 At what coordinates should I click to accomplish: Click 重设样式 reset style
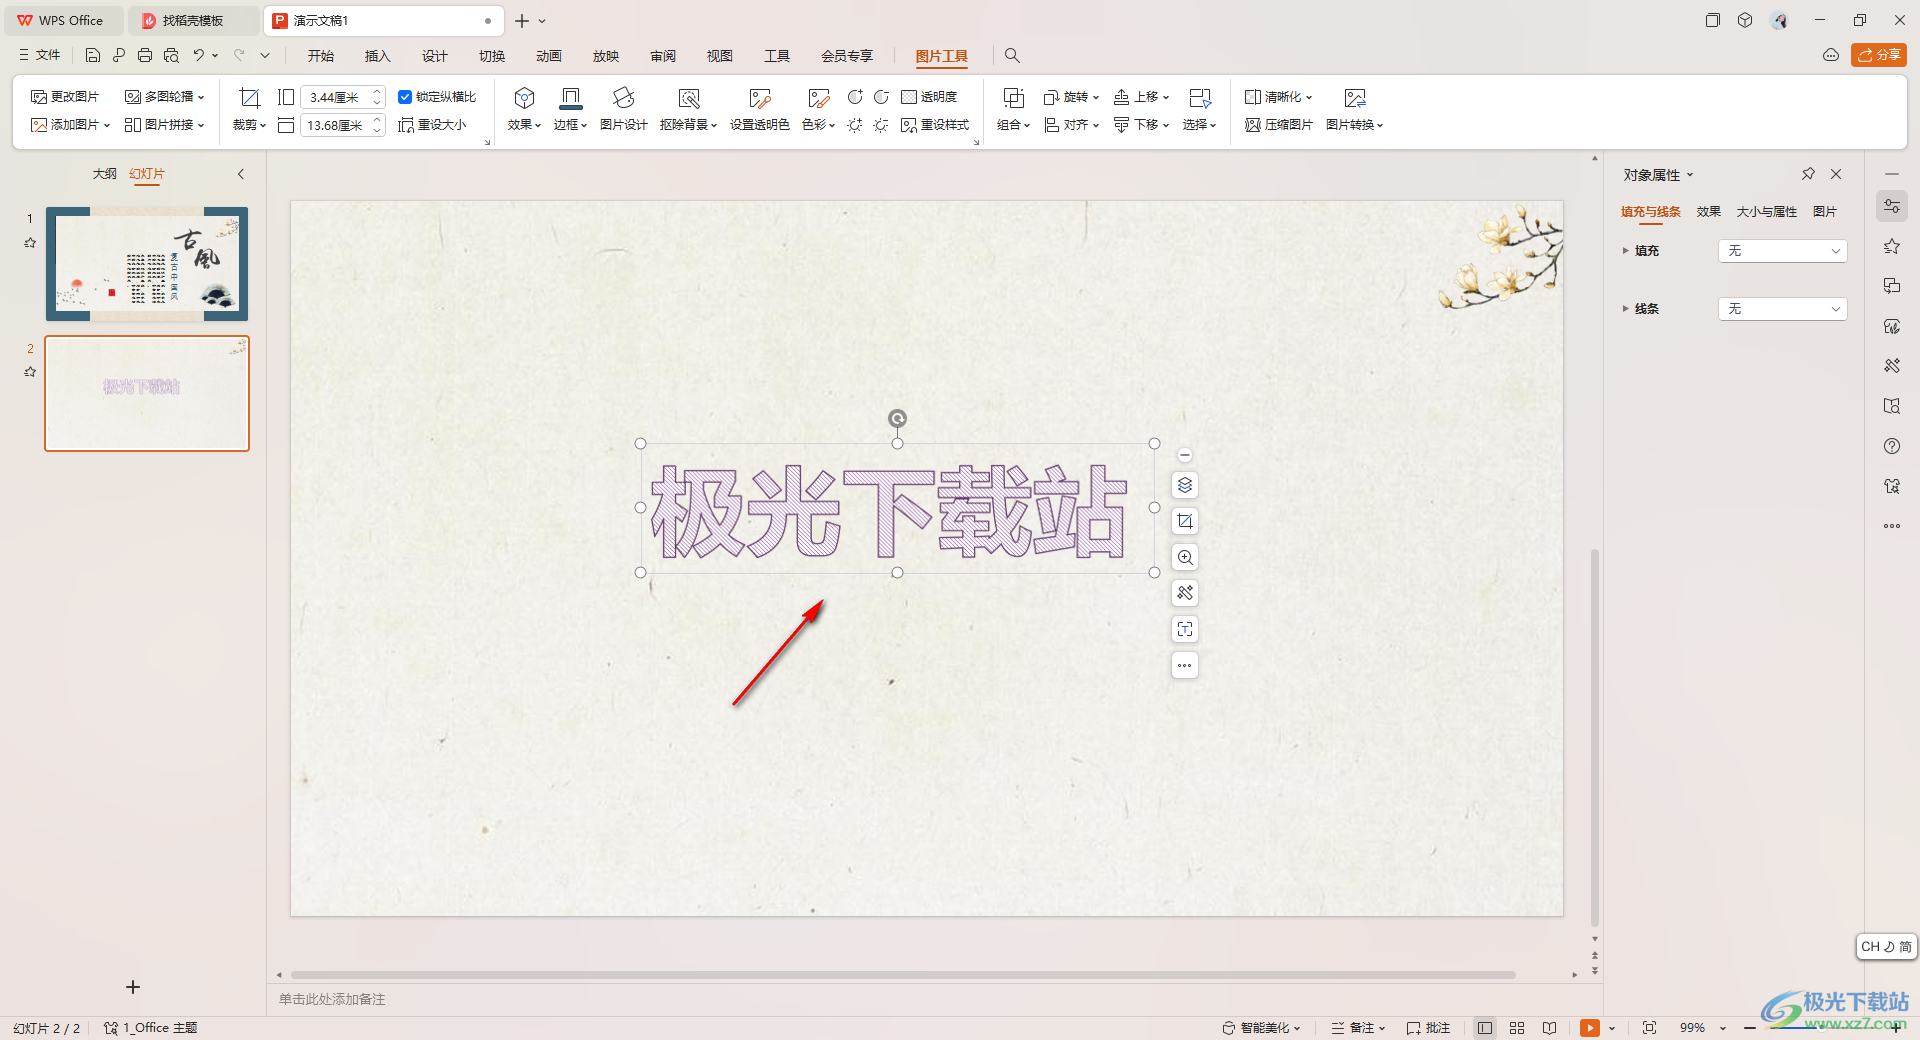pyautogui.click(x=935, y=125)
